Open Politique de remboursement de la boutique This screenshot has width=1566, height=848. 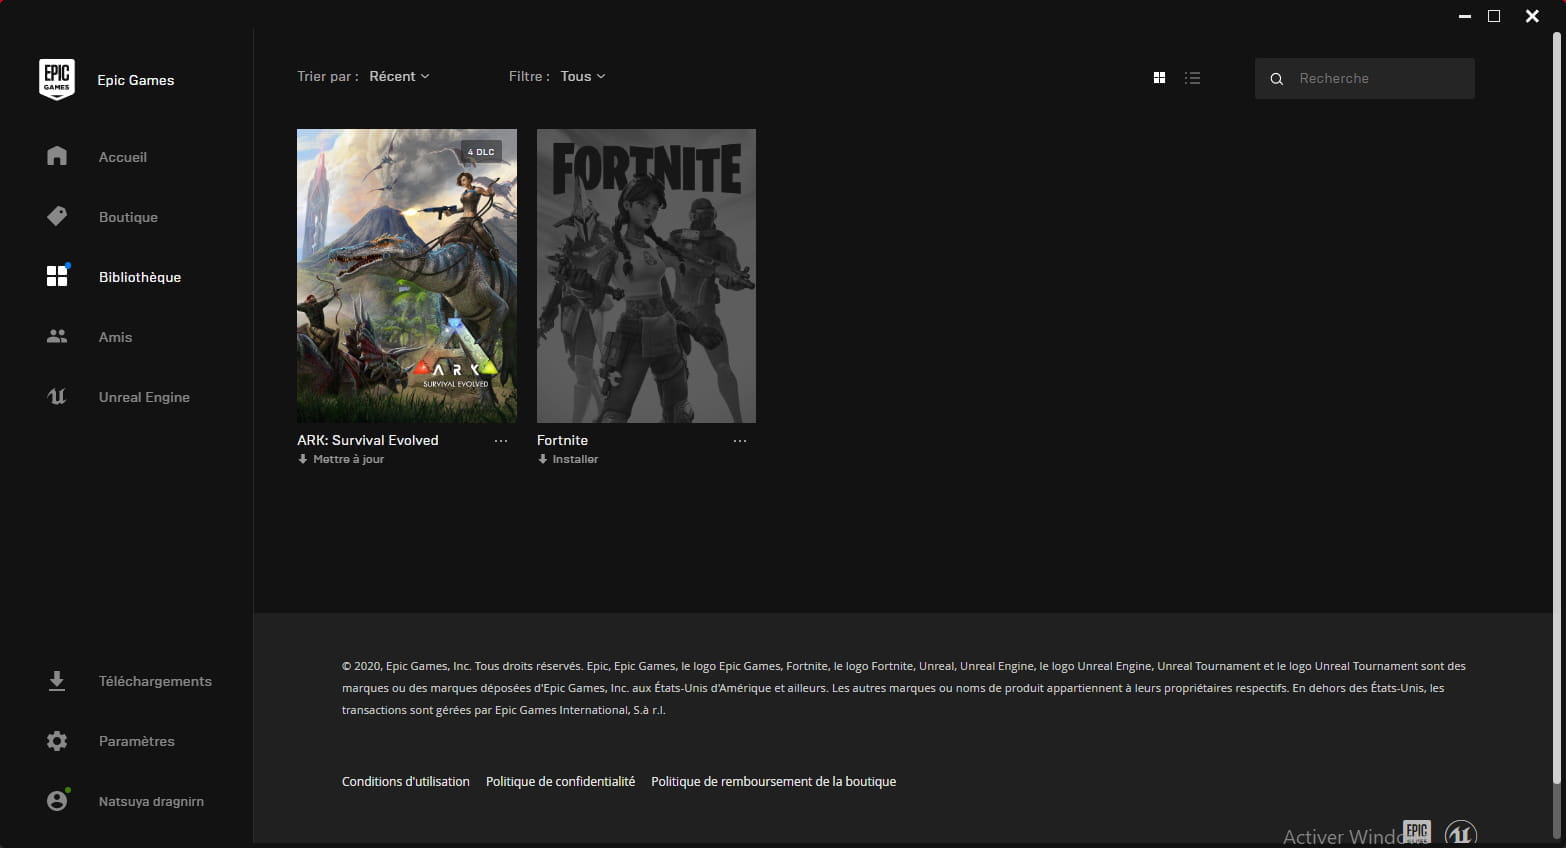pos(773,781)
